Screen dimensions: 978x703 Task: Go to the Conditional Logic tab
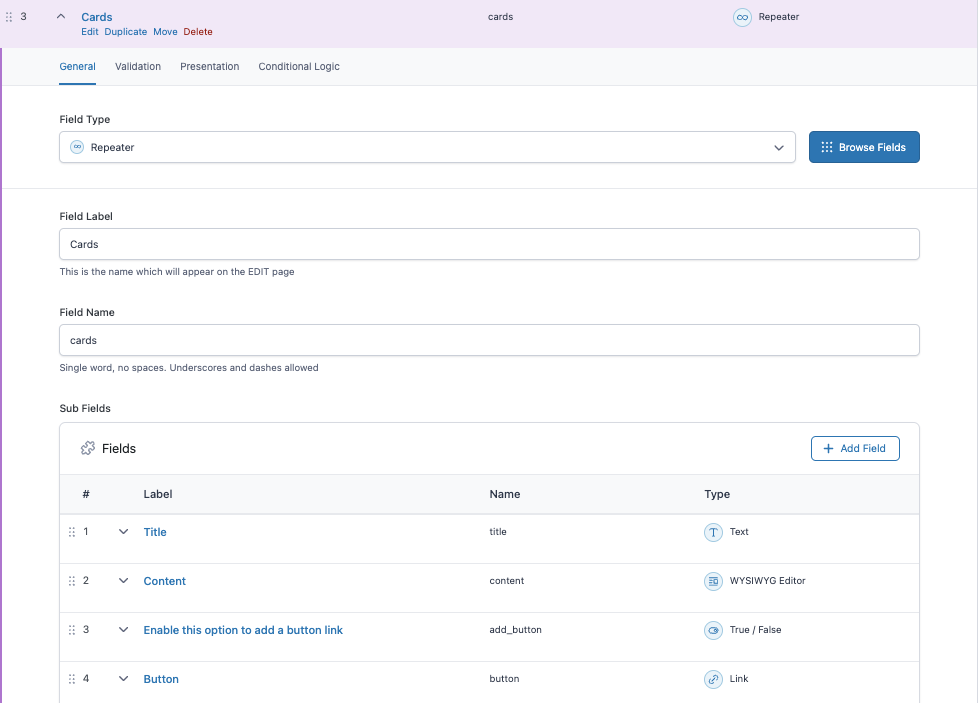click(x=299, y=67)
